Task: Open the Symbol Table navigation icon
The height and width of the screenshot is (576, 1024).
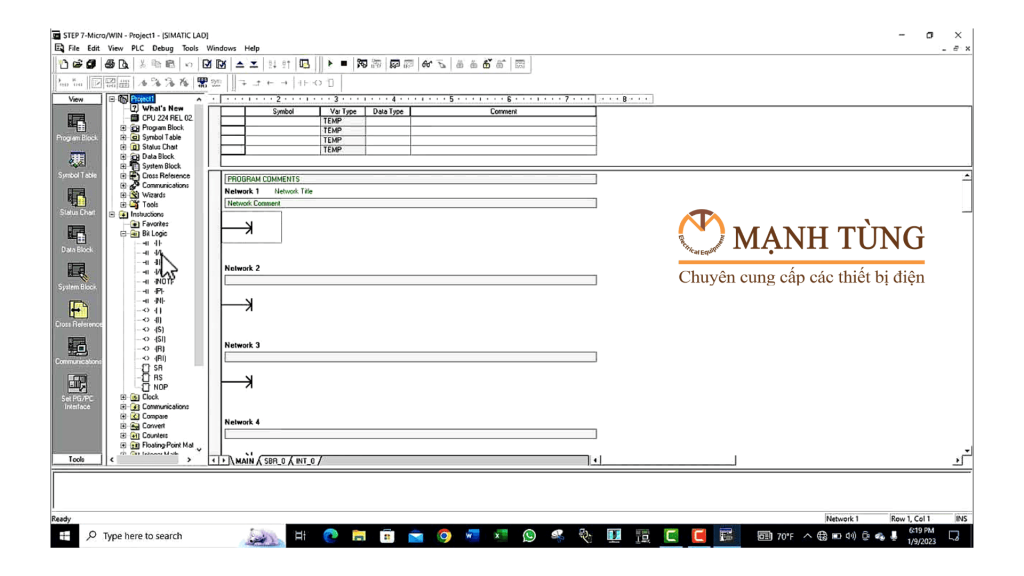Action: (77, 161)
